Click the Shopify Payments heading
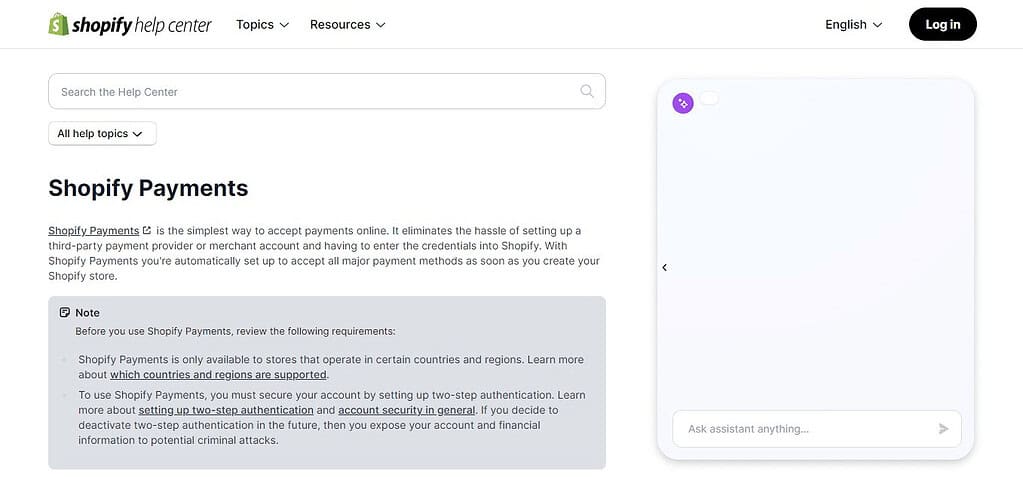This screenshot has width=1023, height=477. pyautogui.click(x=148, y=188)
